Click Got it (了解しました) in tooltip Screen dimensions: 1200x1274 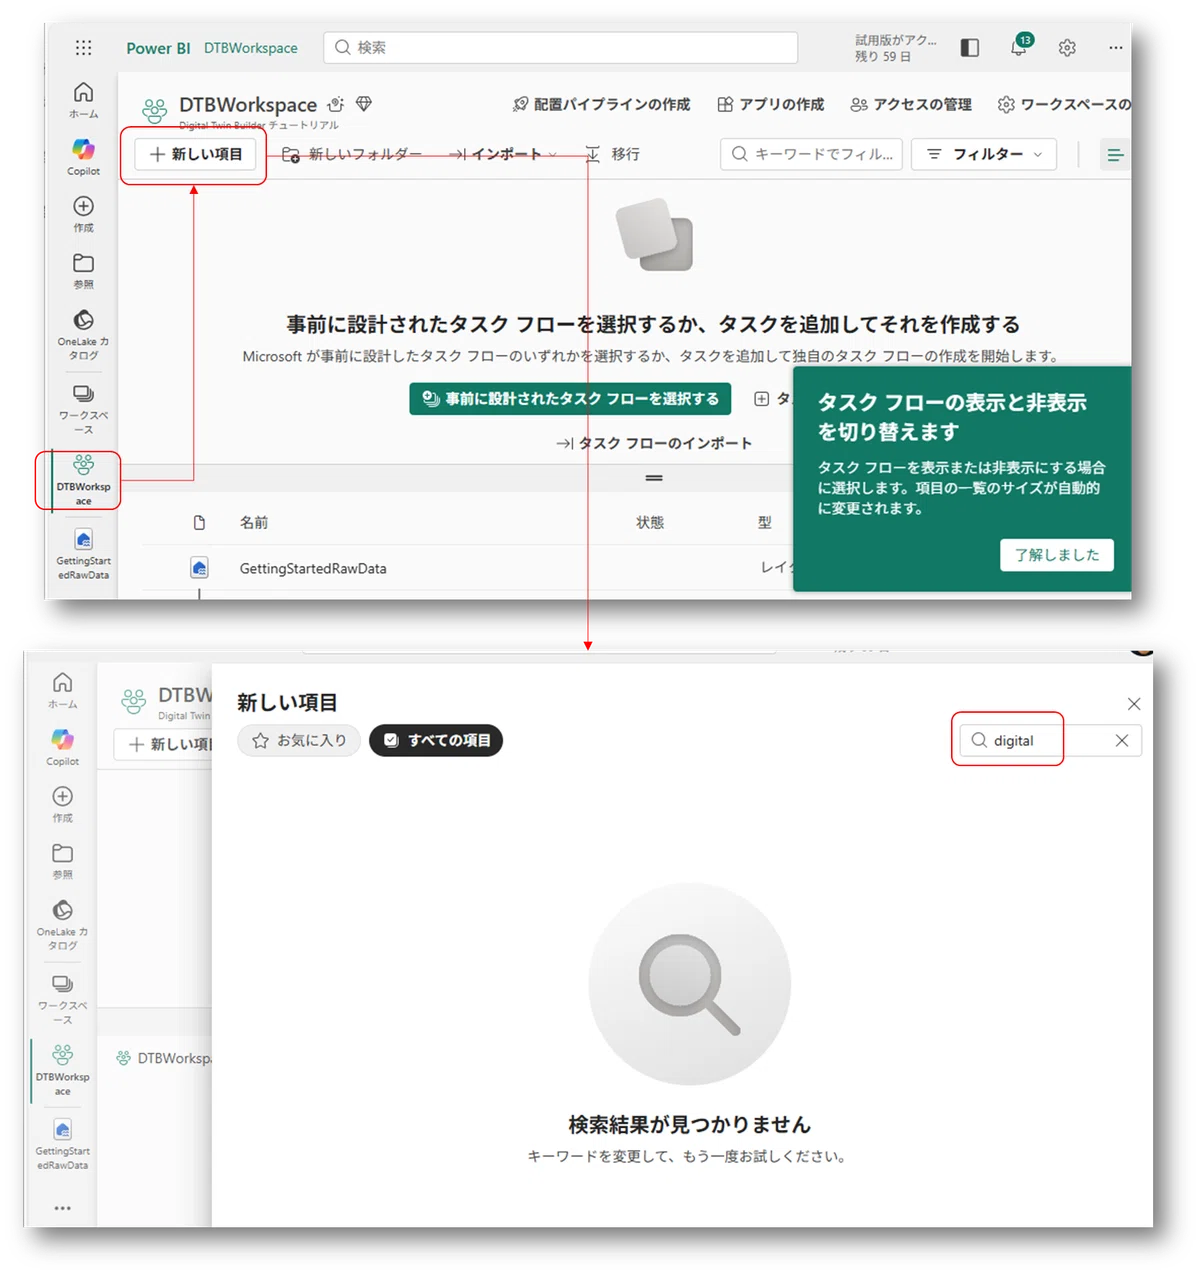(1057, 554)
